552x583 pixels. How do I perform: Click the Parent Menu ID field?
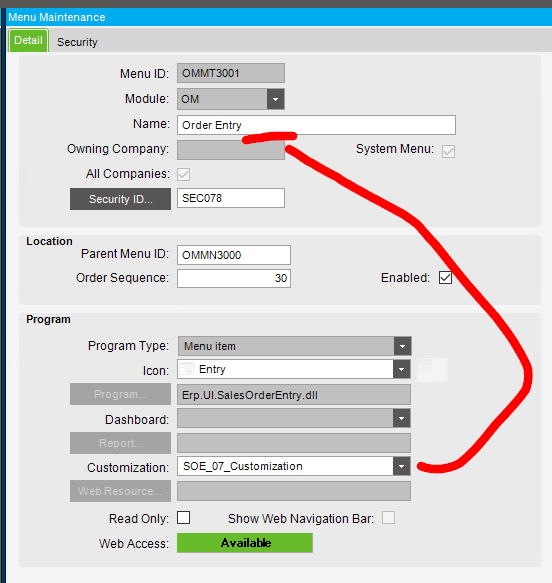(x=234, y=255)
